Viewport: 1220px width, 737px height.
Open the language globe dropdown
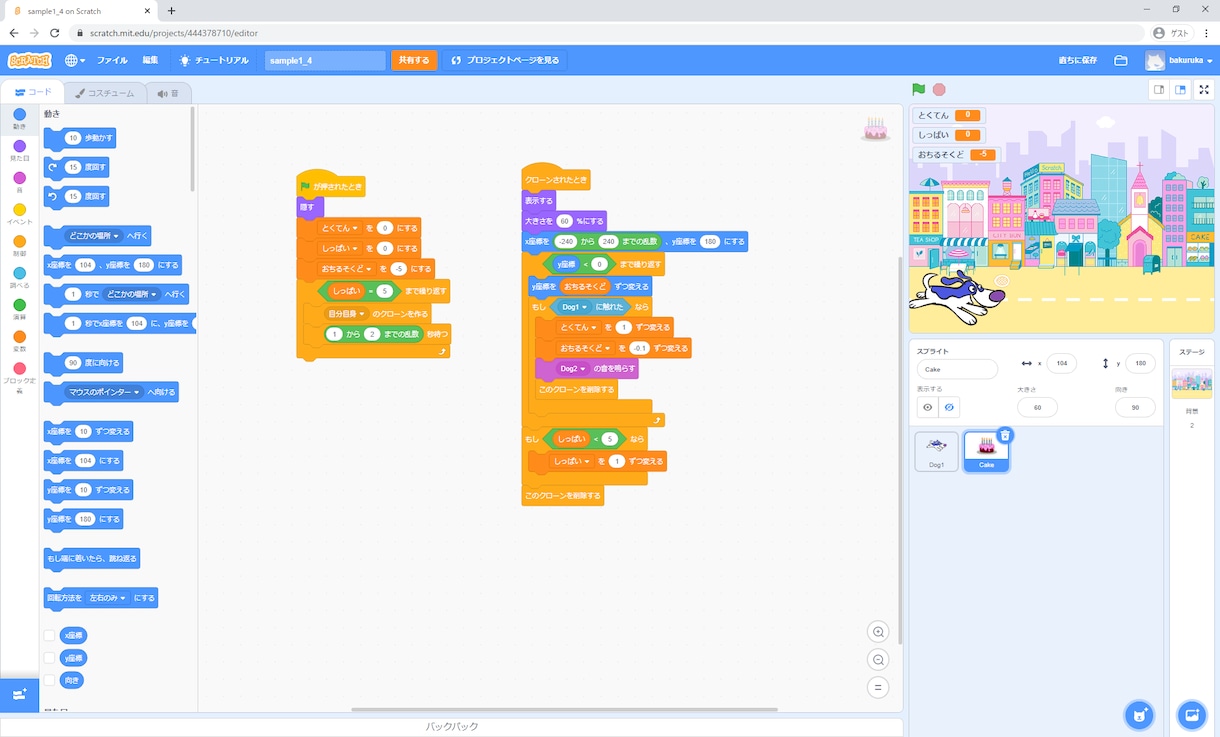pos(75,60)
